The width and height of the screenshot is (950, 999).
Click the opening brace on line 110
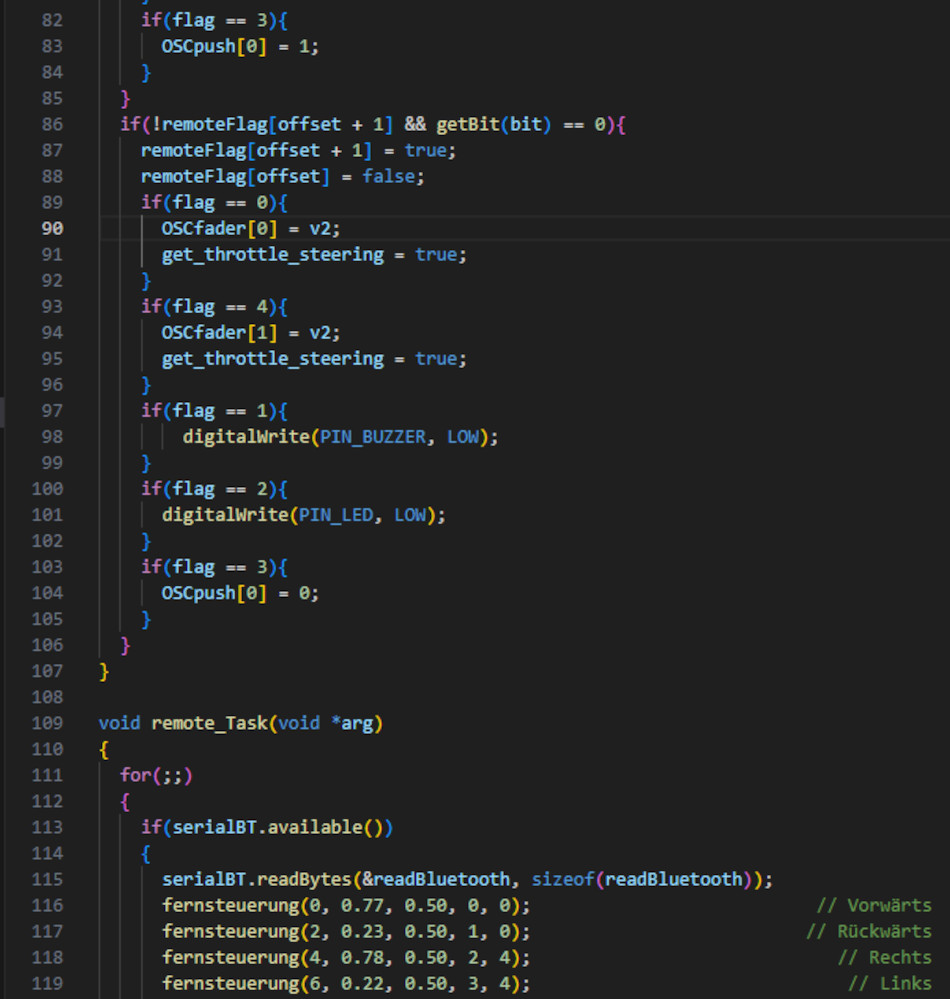(x=104, y=750)
